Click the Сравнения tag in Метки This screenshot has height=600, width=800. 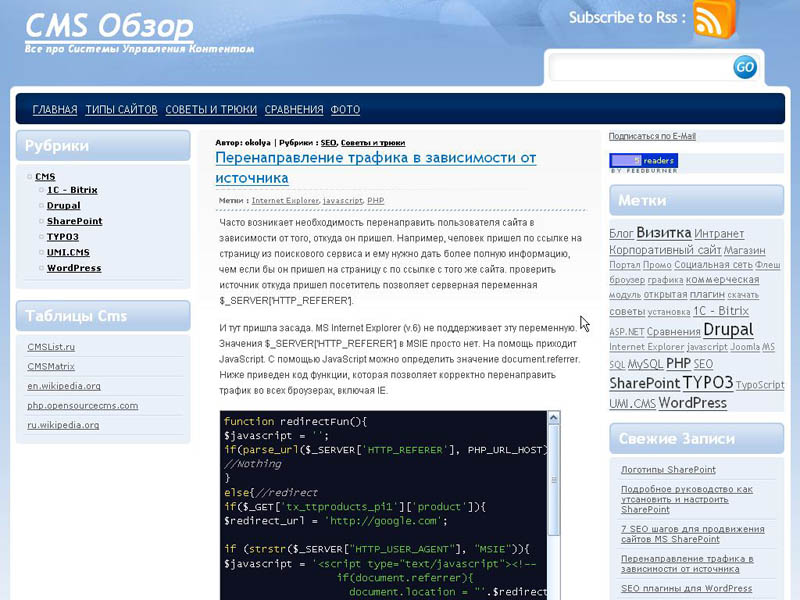[673, 332]
